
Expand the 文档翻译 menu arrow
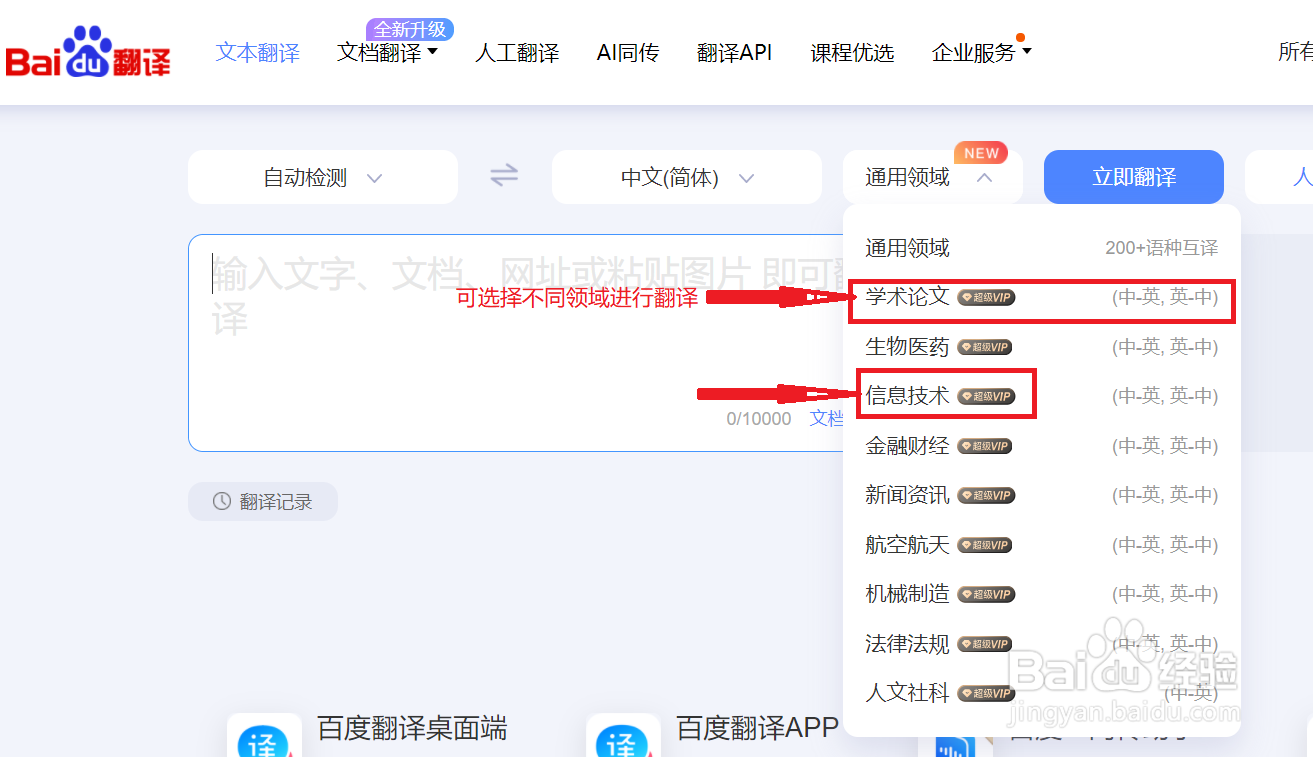click(x=433, y=51)
